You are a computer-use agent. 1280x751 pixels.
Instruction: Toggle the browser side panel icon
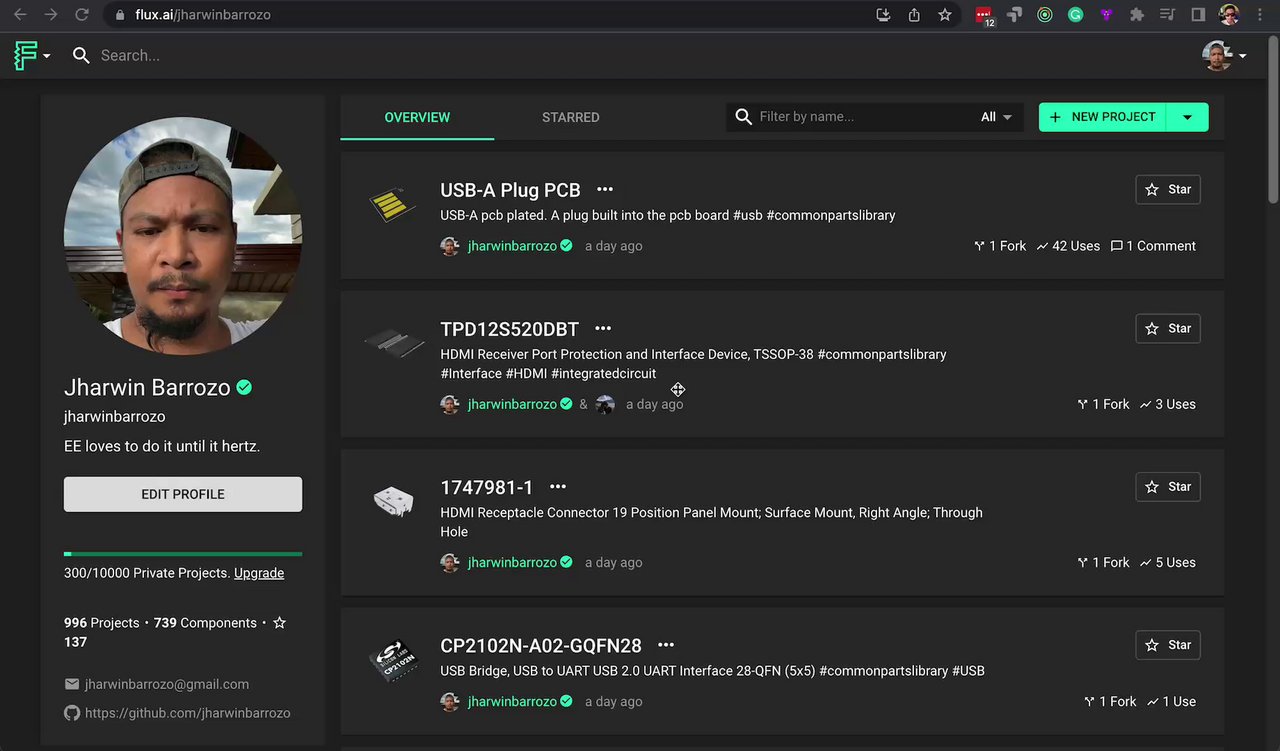tap(1198, 15)
